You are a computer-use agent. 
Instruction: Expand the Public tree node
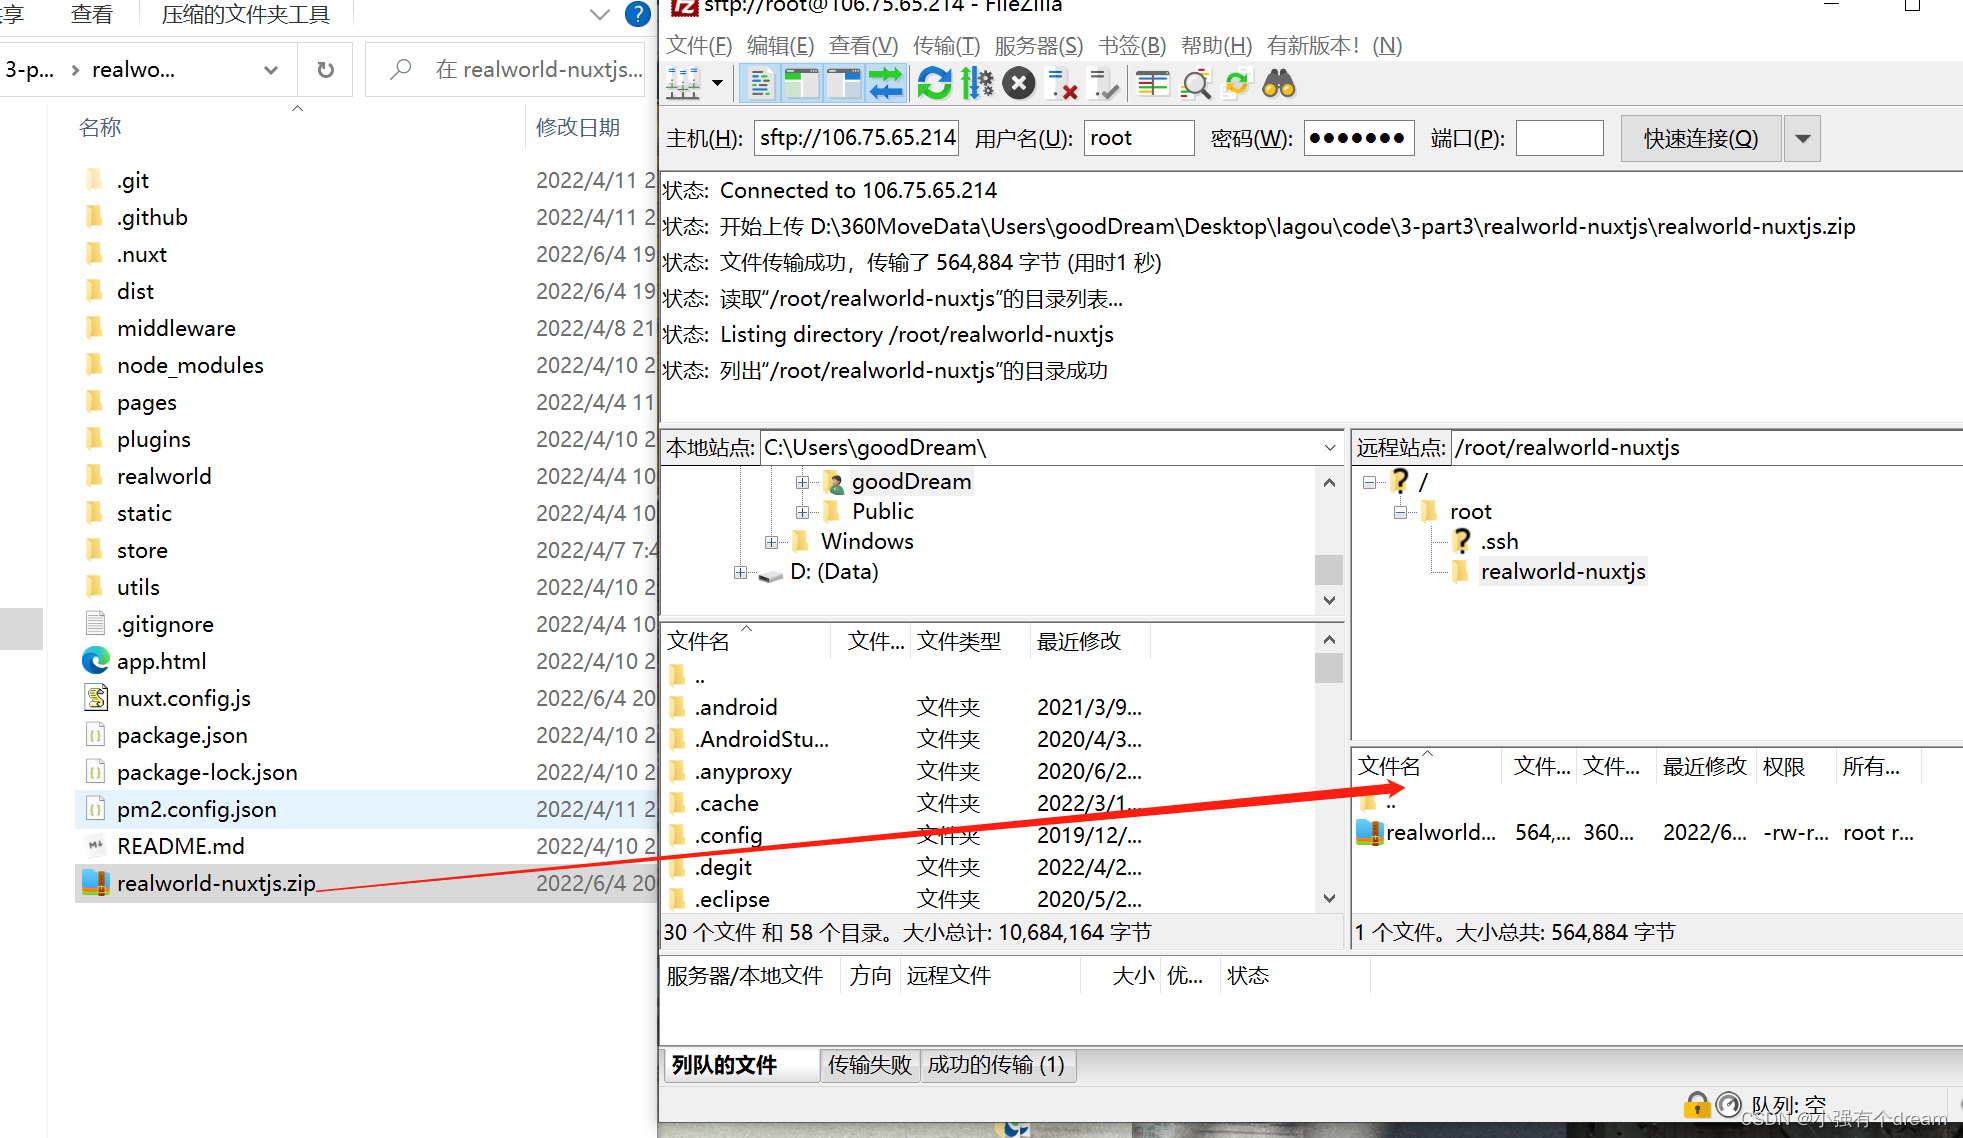(x=802, y=512)
